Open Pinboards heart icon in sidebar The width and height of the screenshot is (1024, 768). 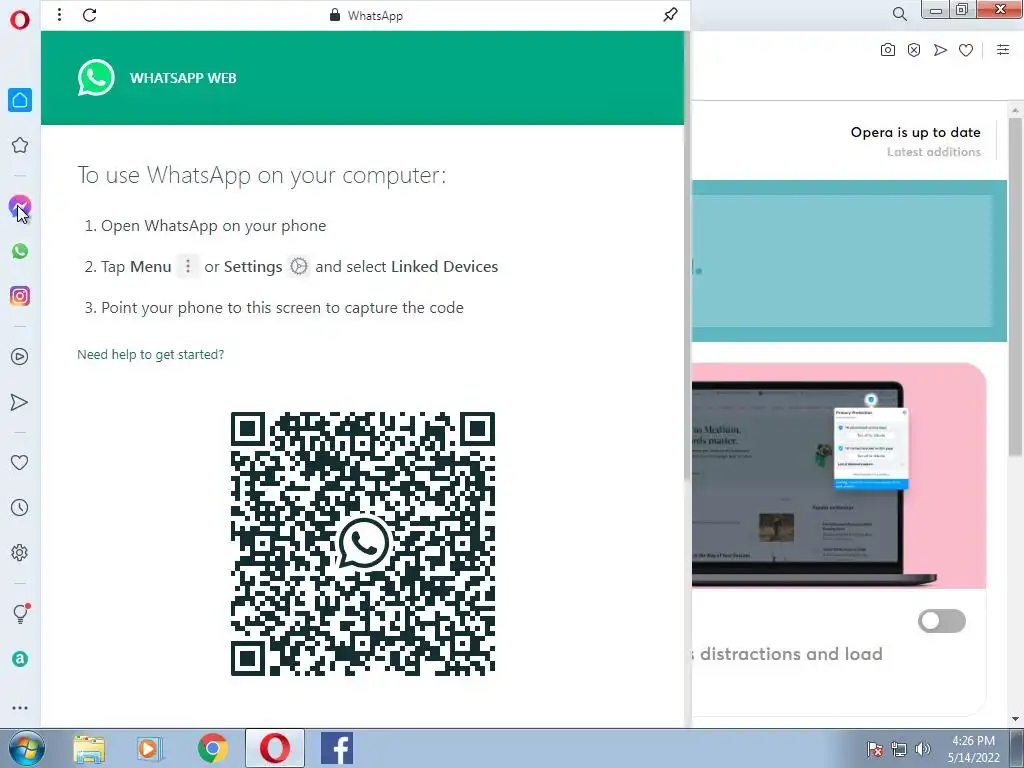tap(20, 462)
